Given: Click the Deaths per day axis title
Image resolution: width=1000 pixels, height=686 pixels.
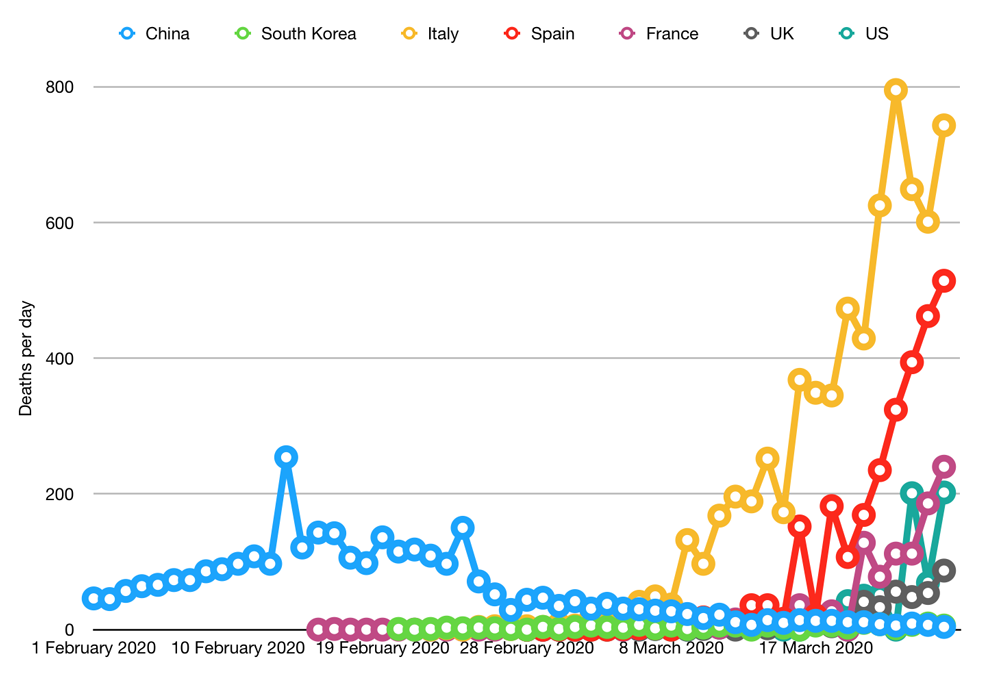Looking at the screenshot, I should (27, 357).
